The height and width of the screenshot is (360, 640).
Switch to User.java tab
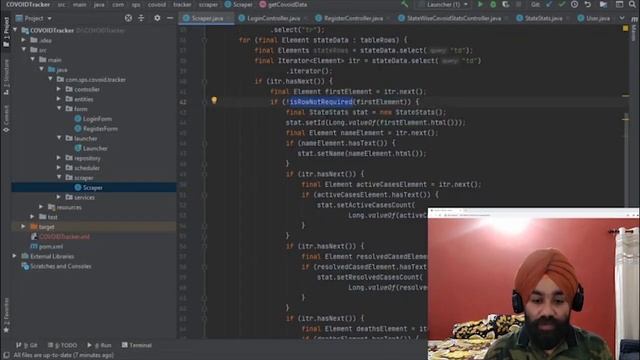(597, 18)
